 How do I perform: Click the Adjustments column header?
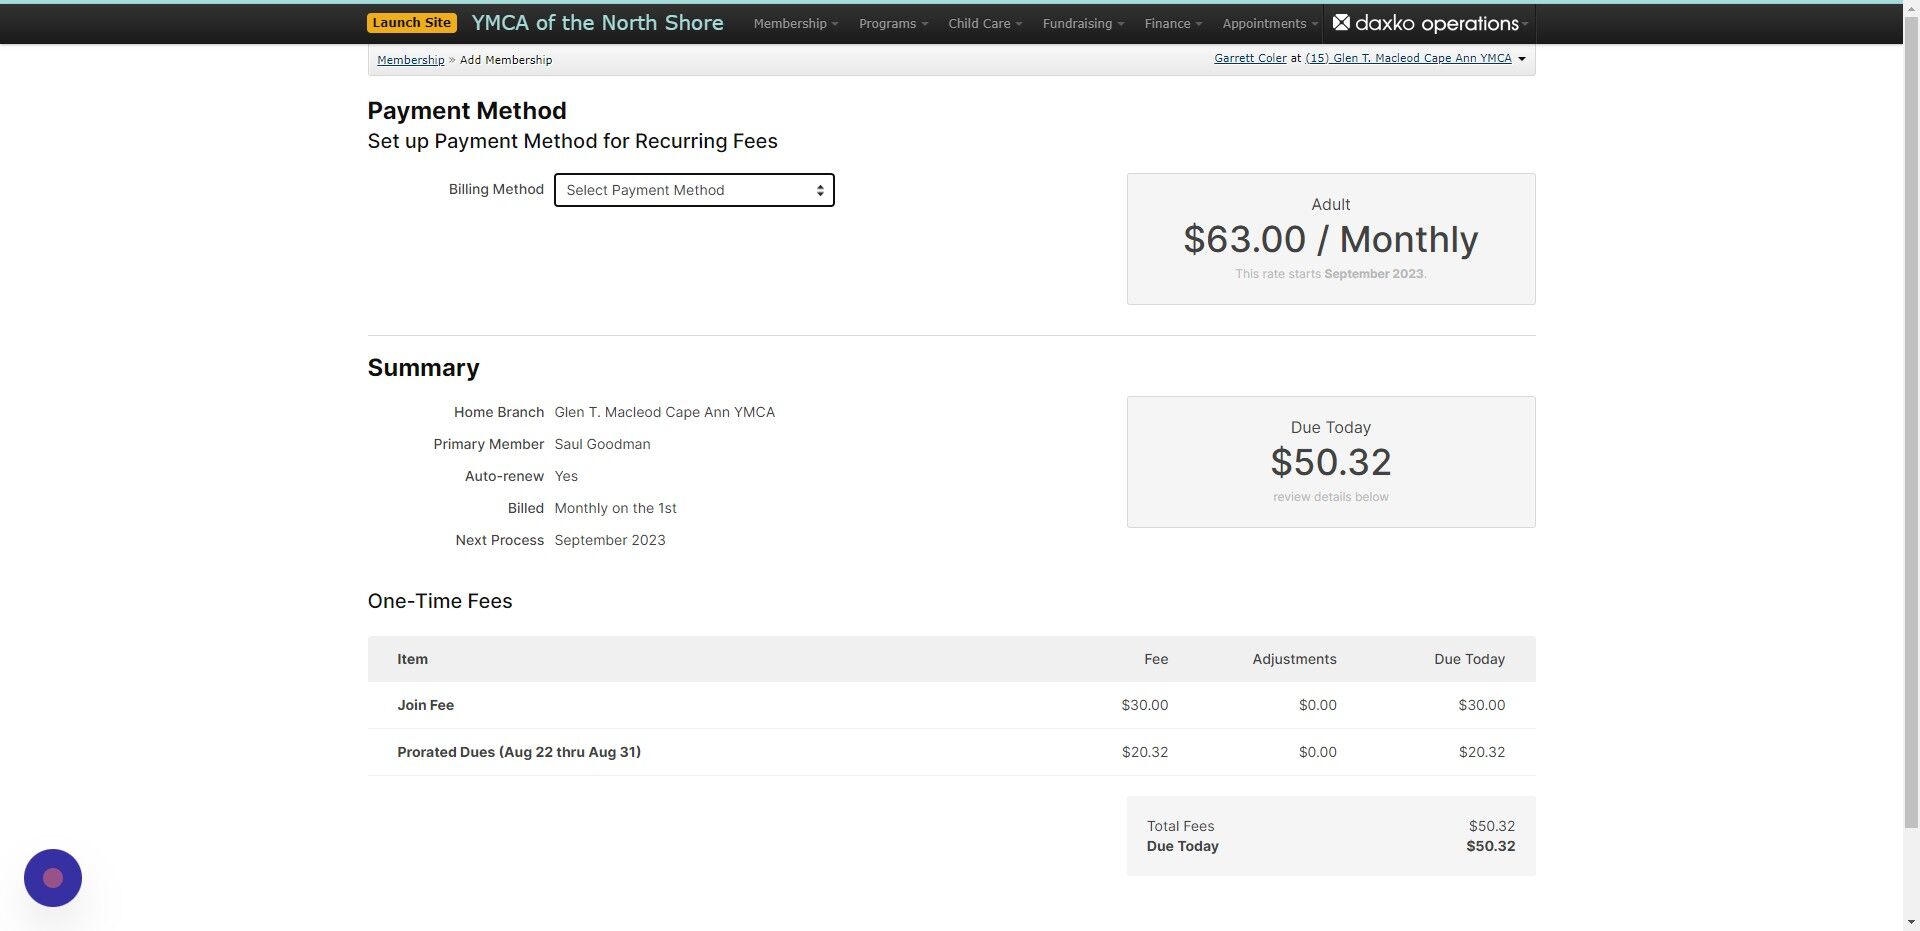pyautogui.click(x=1294, y=659)
